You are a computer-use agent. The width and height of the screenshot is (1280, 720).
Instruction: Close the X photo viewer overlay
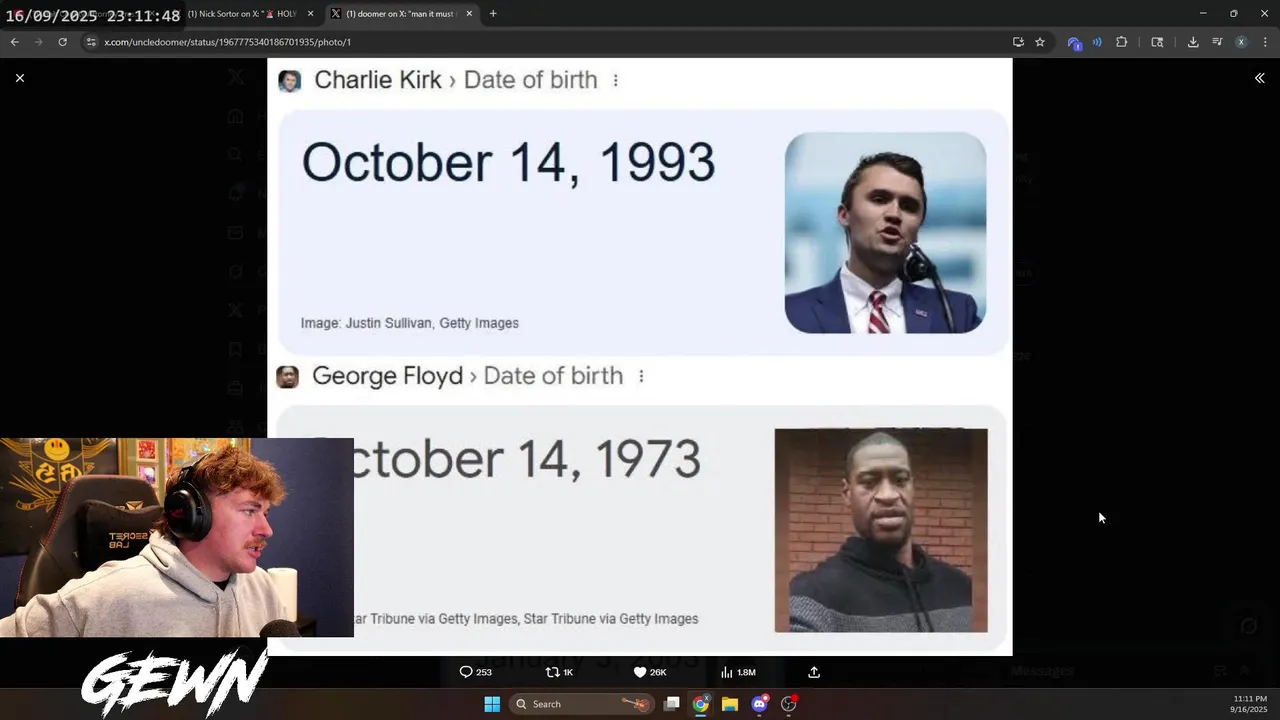(x=19, y=78)
